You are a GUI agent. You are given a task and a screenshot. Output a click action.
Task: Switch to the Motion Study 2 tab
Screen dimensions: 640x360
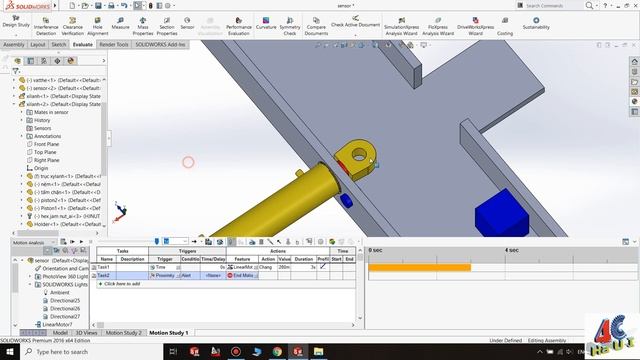point(124,333)
